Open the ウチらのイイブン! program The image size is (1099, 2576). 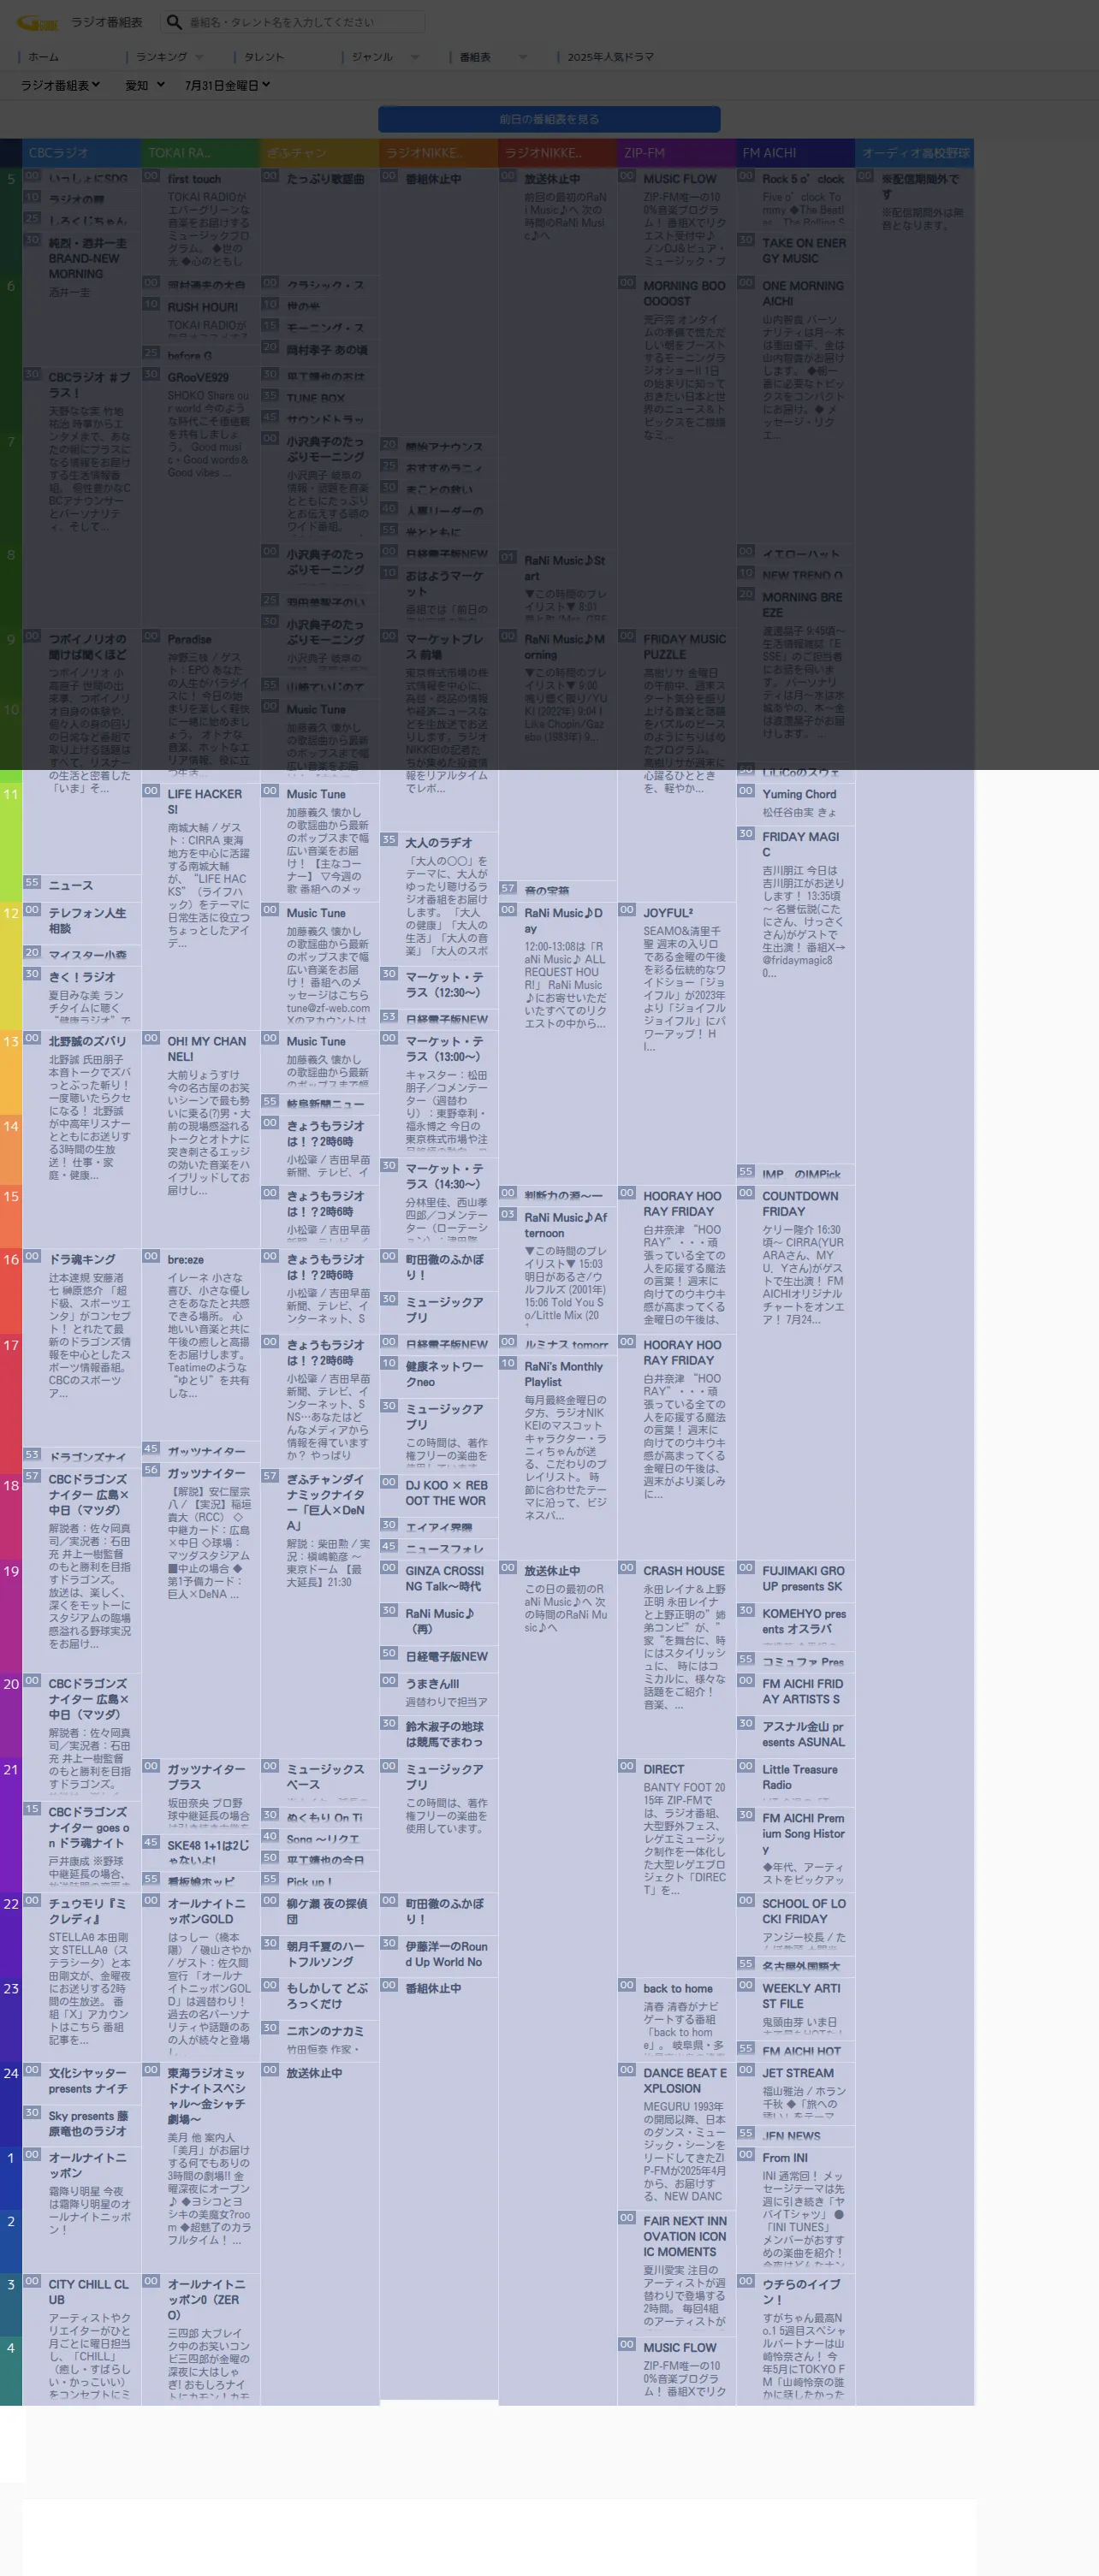coord(801,2291)
